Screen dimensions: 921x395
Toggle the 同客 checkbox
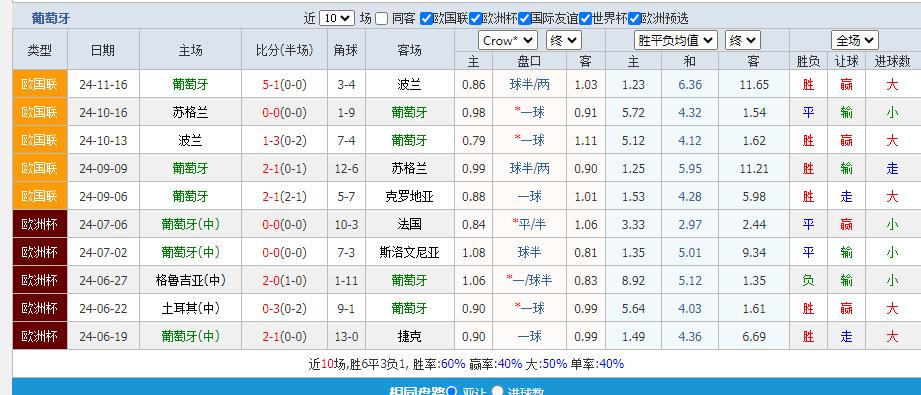point(381,18)
